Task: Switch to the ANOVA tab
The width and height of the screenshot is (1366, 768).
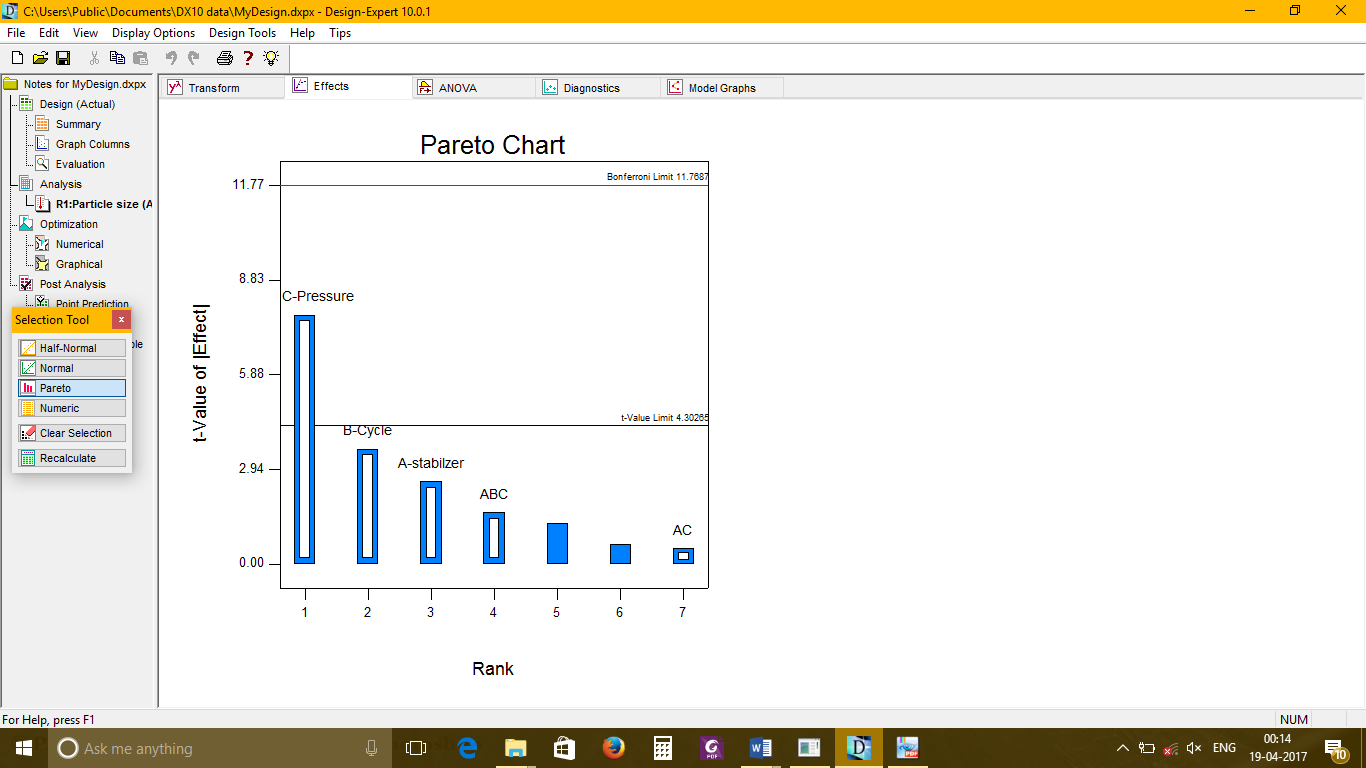Action: click(x=457, y=88)
